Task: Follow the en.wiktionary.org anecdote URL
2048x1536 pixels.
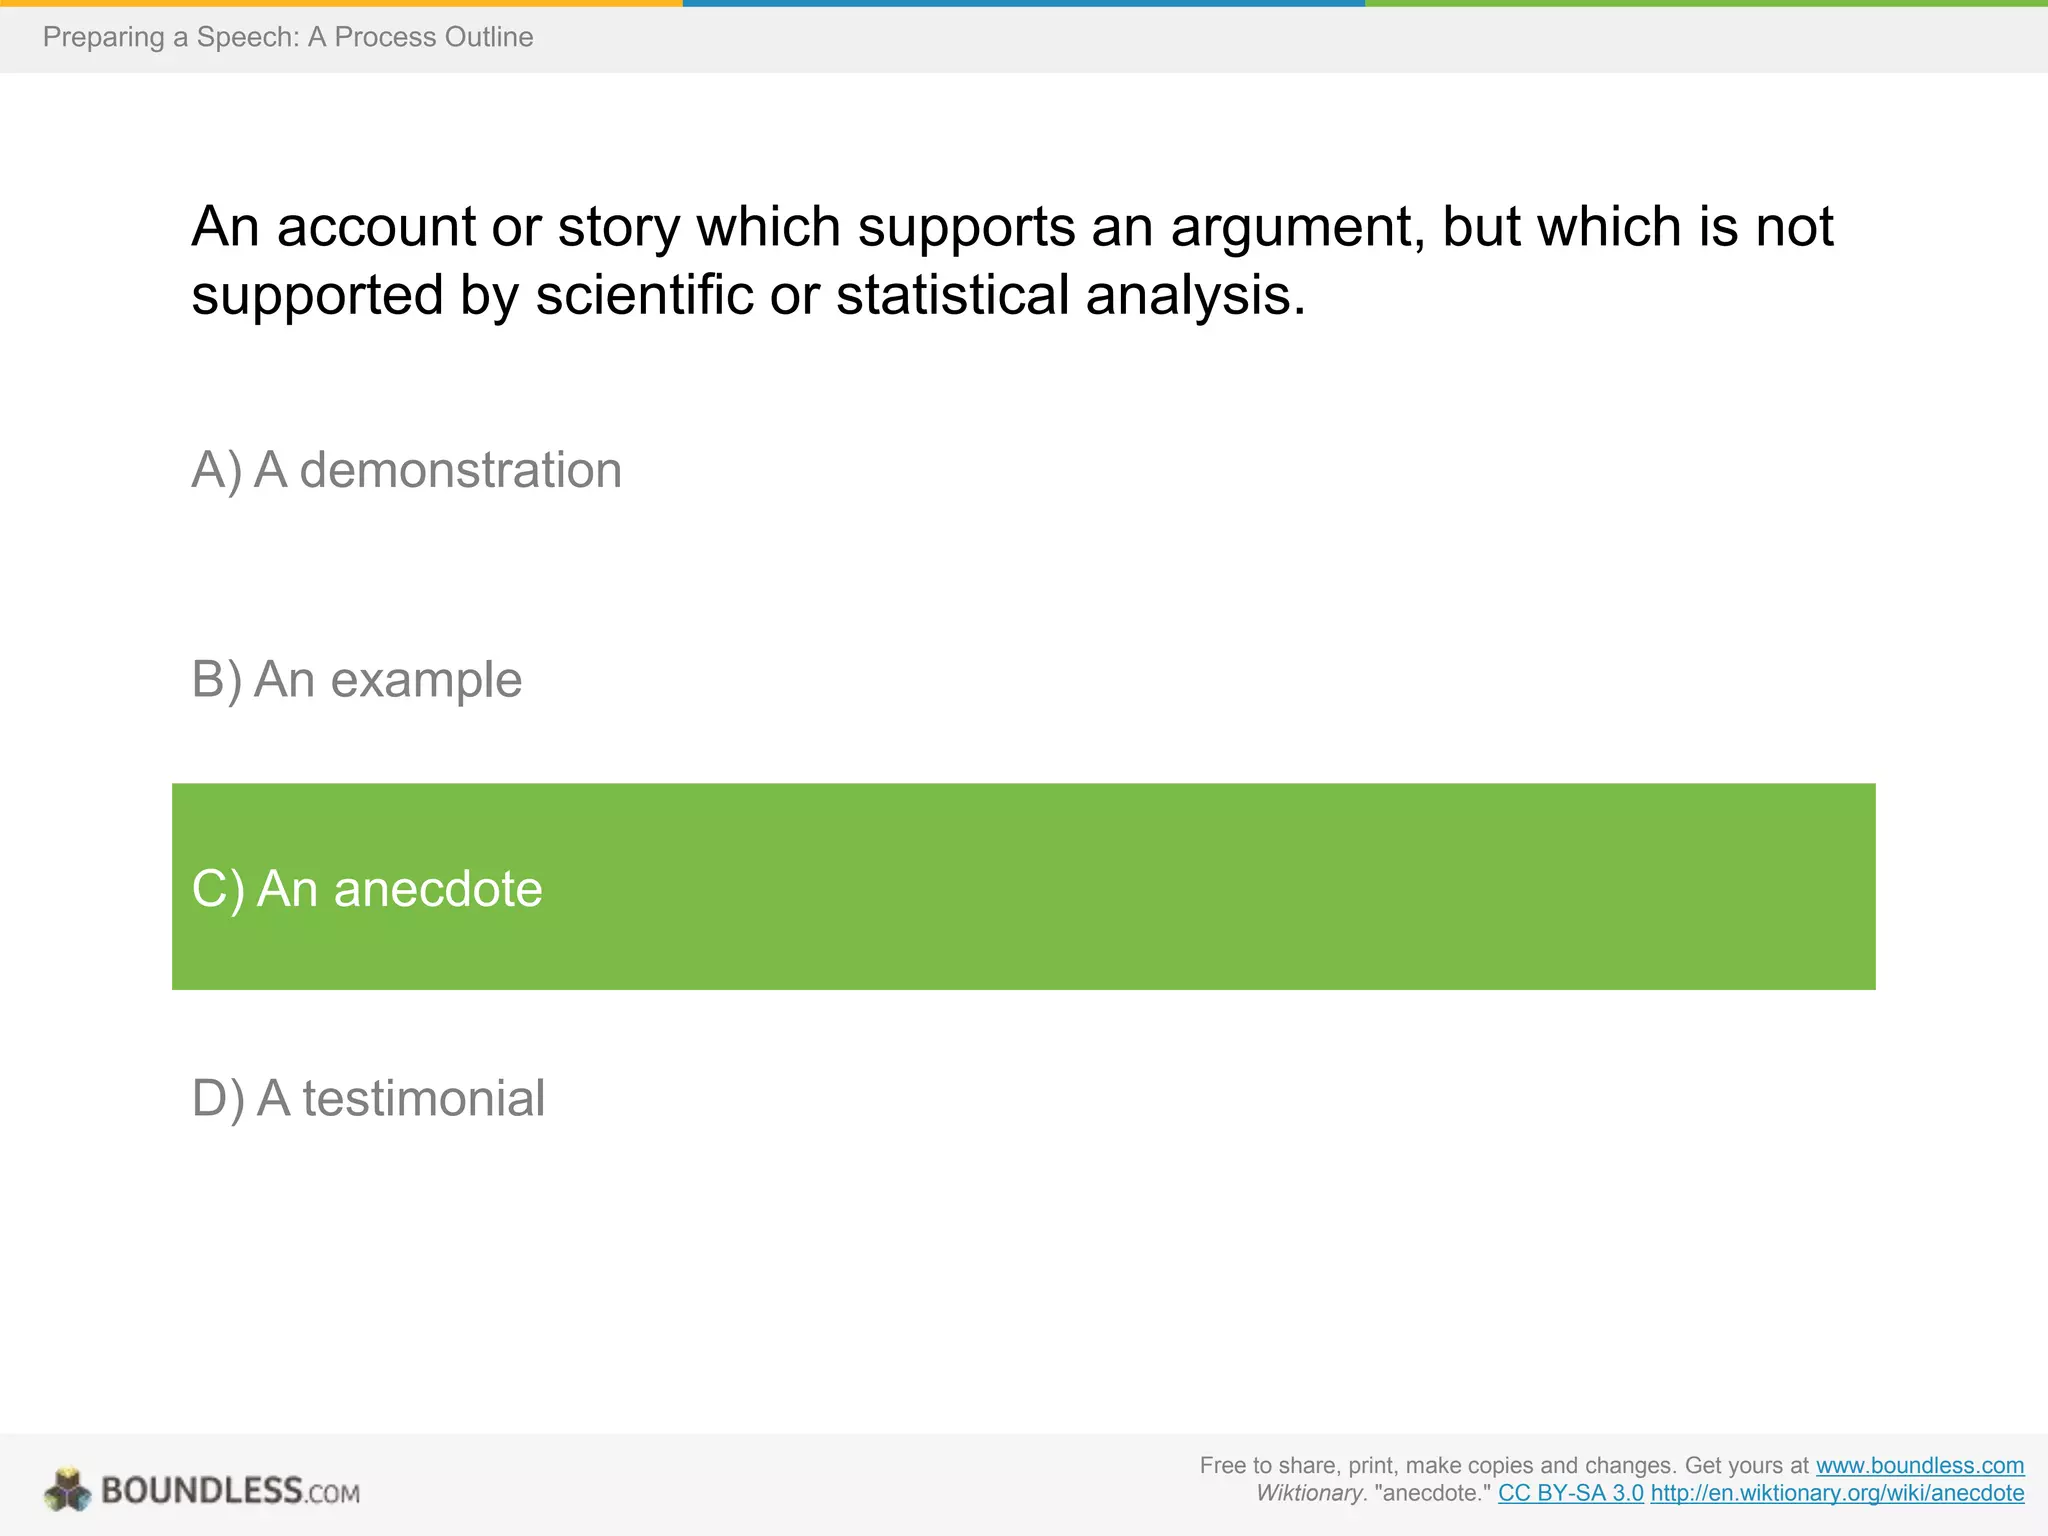Action: (x=1837, y=1493)
